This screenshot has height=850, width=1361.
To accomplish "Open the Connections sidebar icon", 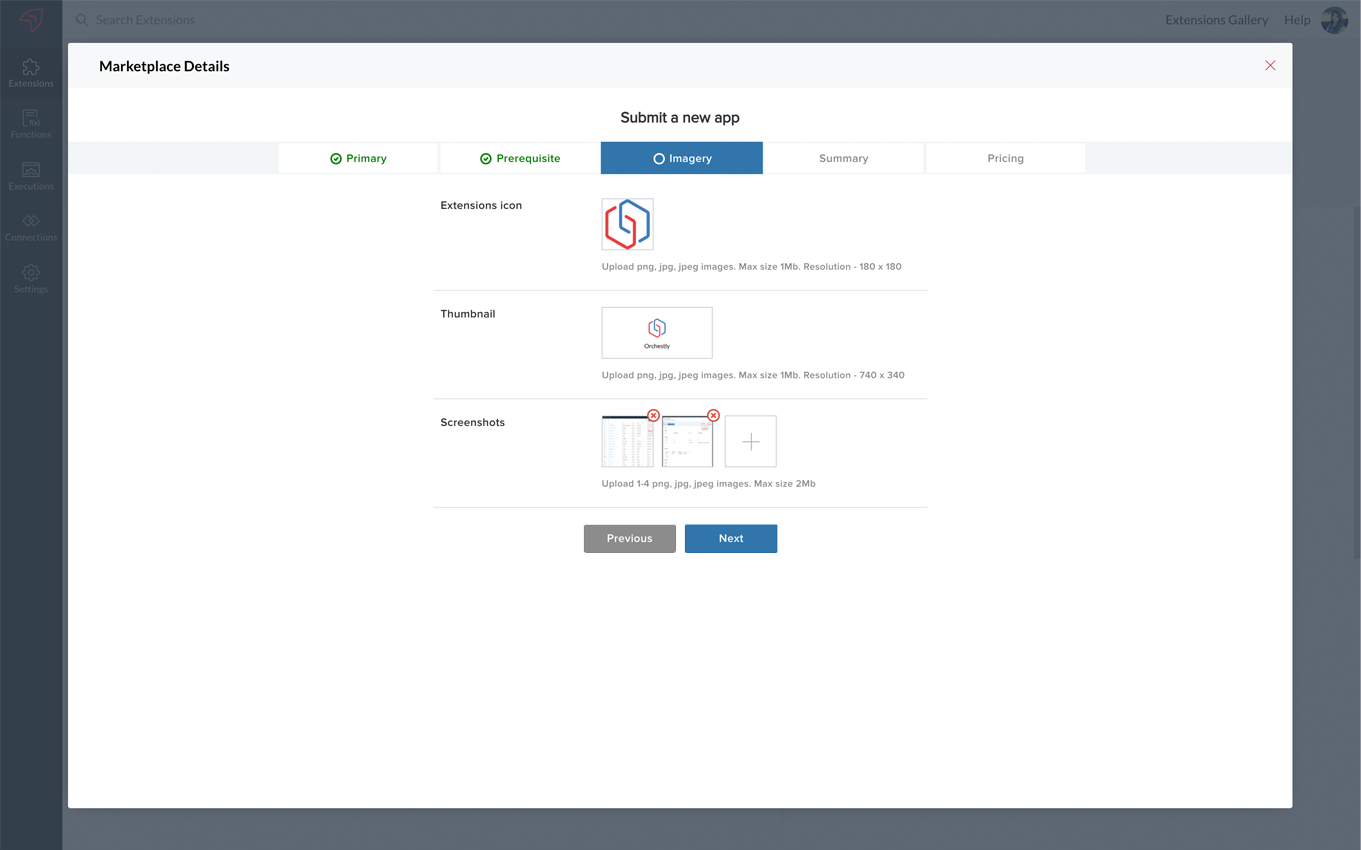I will pos(31,227).
